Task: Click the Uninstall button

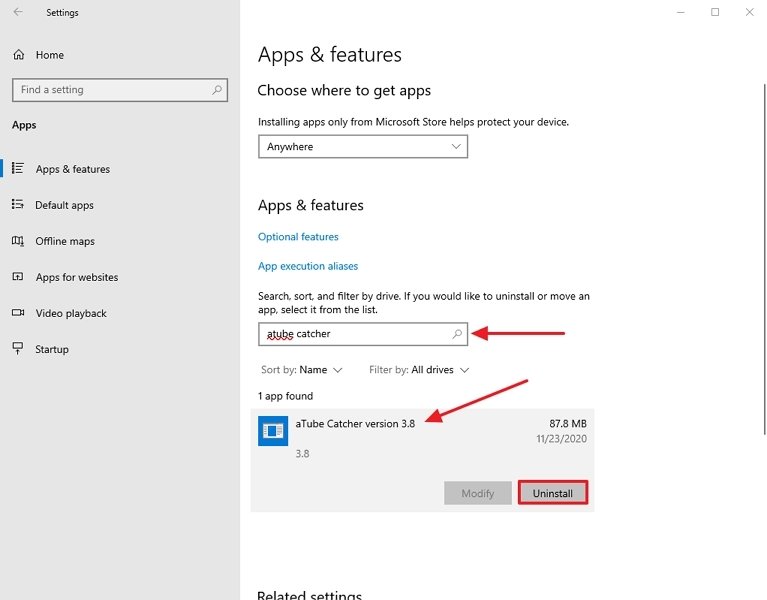Action: 552,493
